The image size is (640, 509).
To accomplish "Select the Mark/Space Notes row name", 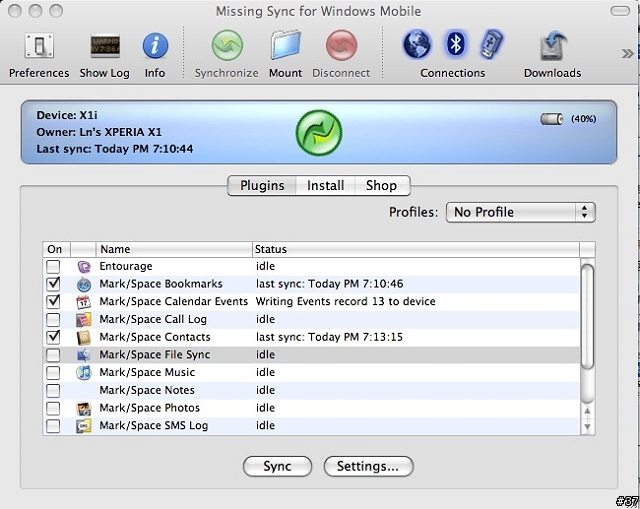I will [x=147, y=390].
